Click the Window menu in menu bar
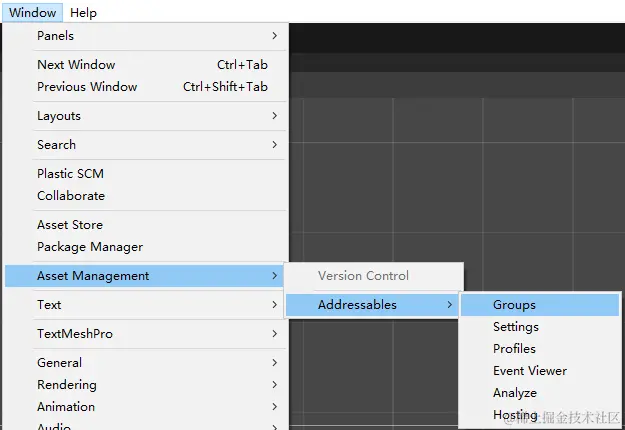The height and width of the screenshot is (430, 625). (x=33, y=13)
